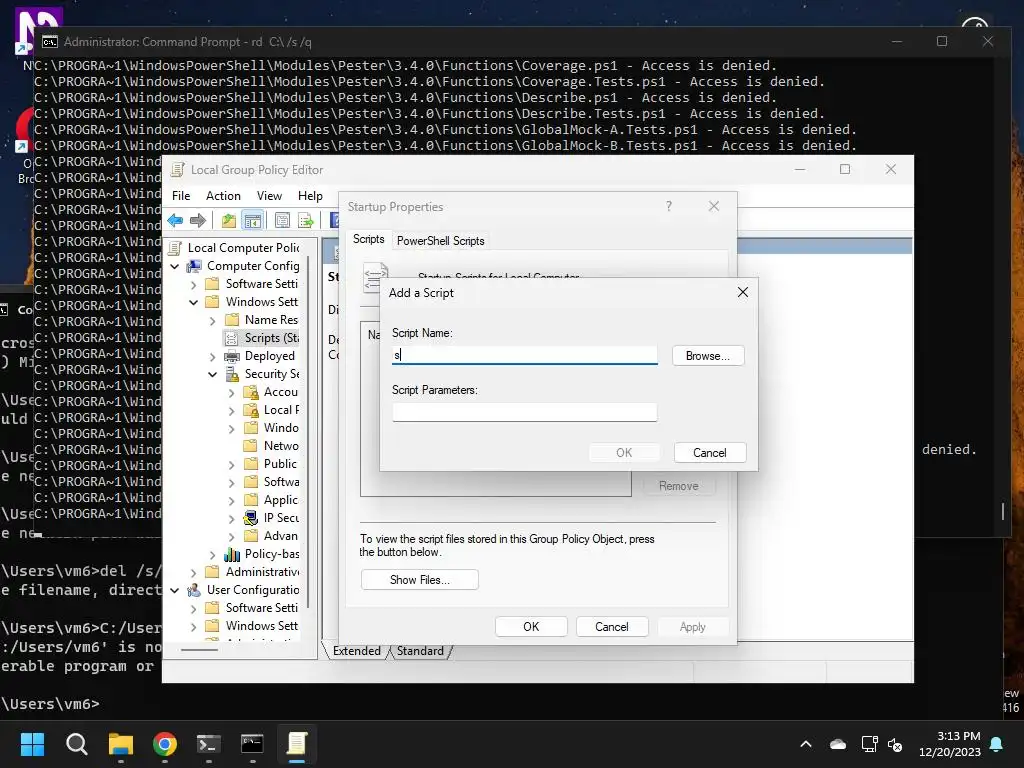Click the IP Security Policies icon
This screenshot has height=768, width=1024.
coord(251,518)
